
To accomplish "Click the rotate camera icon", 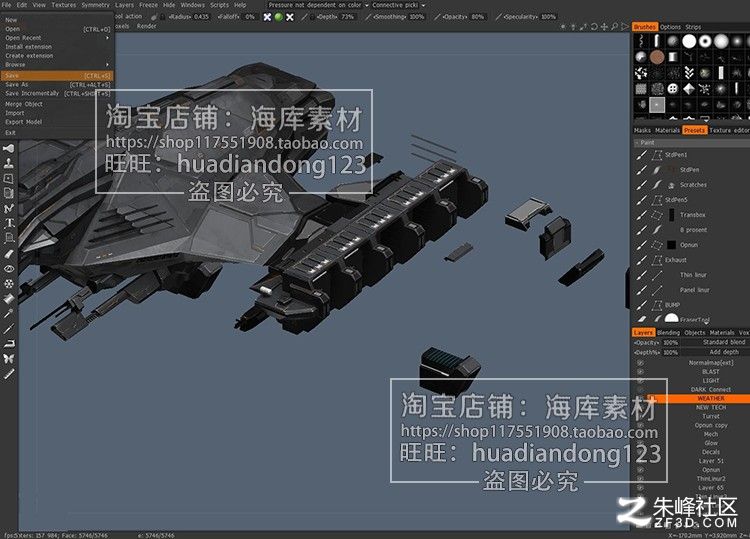I will pyautogui.click(x=594, y=27).
